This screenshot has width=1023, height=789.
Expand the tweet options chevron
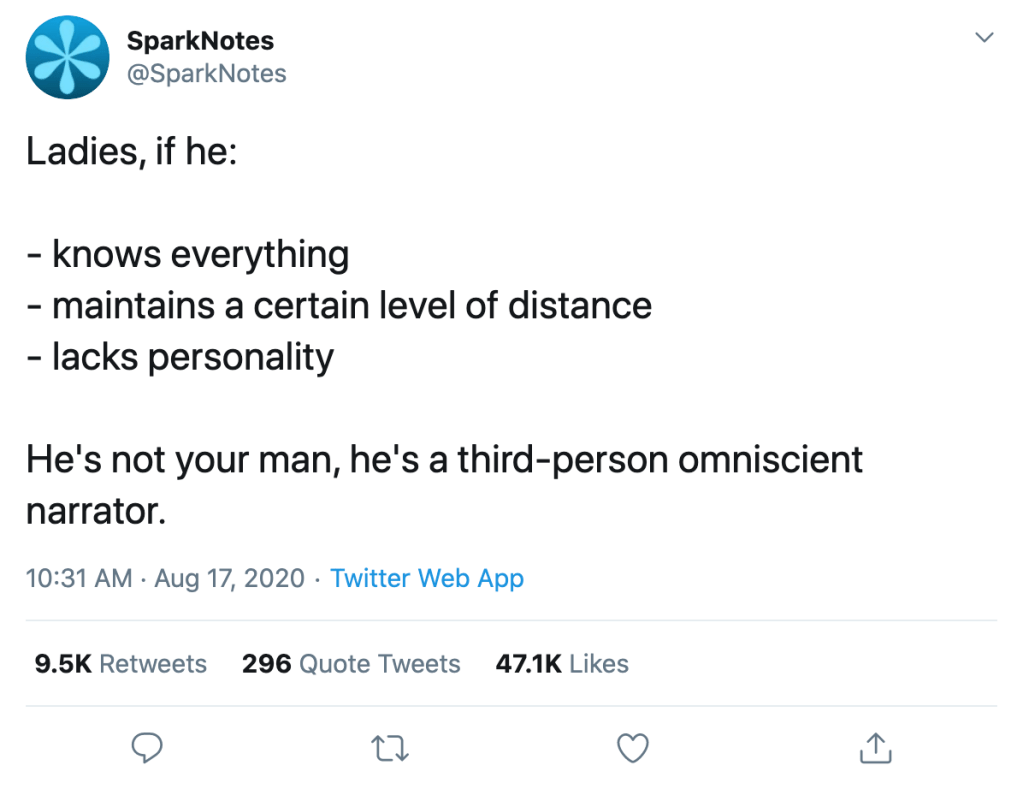point(984,38)
